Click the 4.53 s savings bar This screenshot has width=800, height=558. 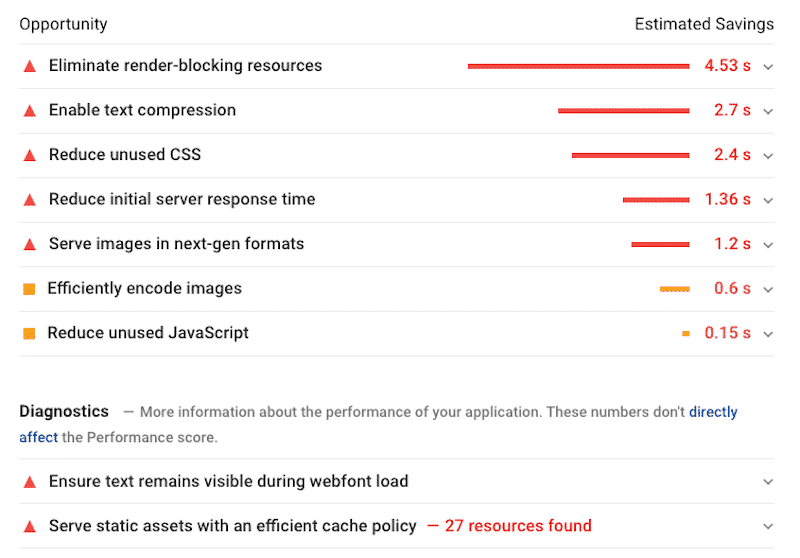pyautogui.click(x=578, y=66)
